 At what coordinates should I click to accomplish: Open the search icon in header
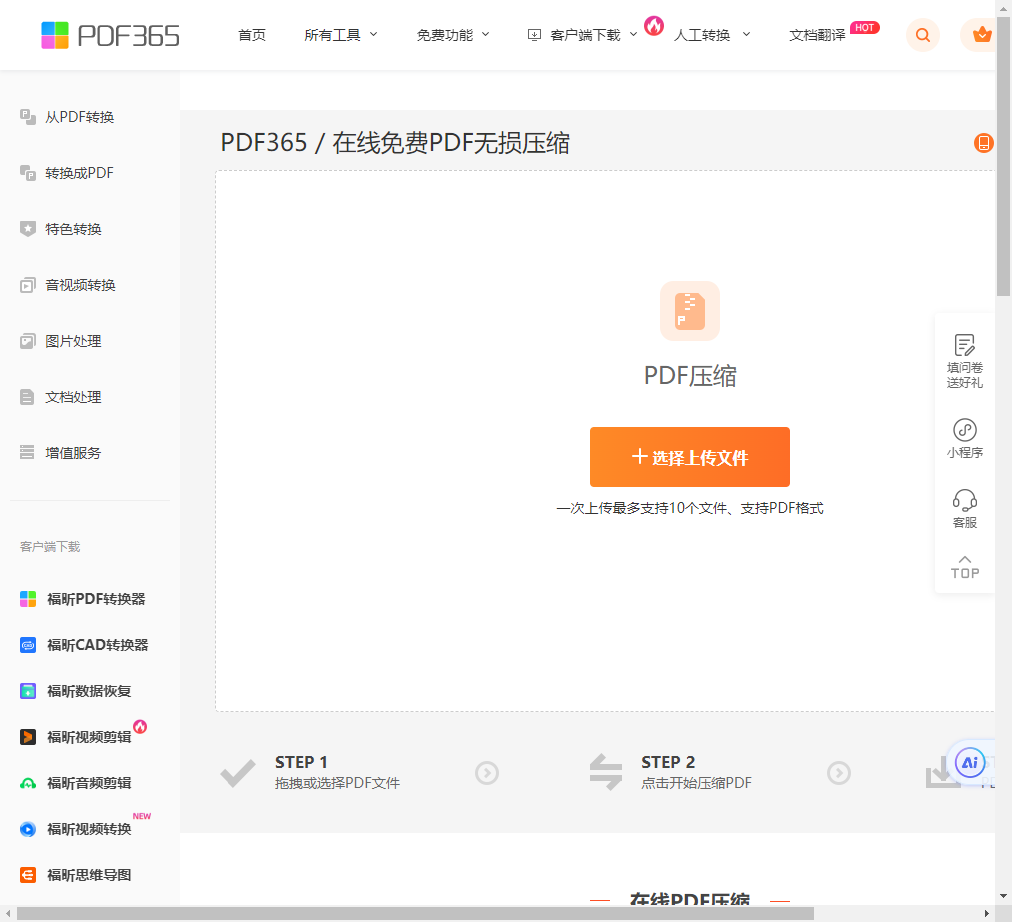pyautogui.click(x=922, y=35)
